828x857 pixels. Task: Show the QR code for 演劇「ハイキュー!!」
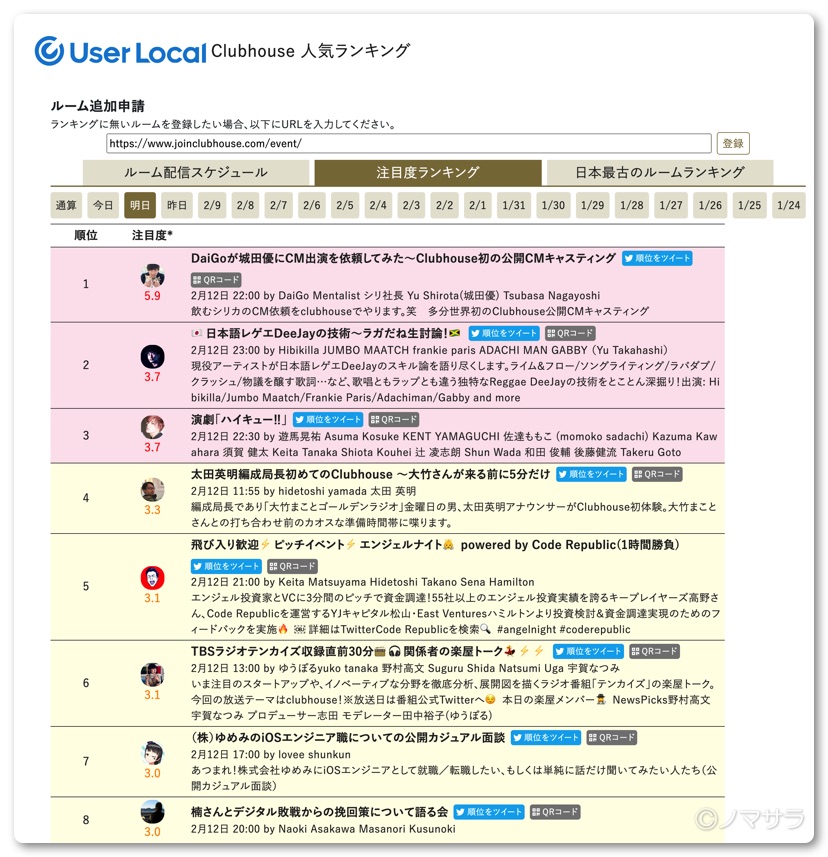click(394, 420)
